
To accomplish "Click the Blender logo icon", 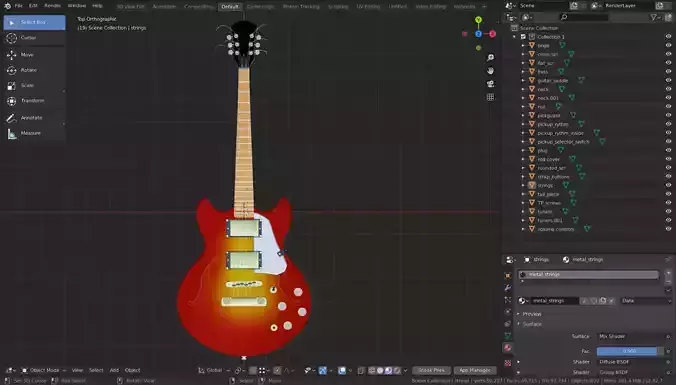I will click(7, 6).
